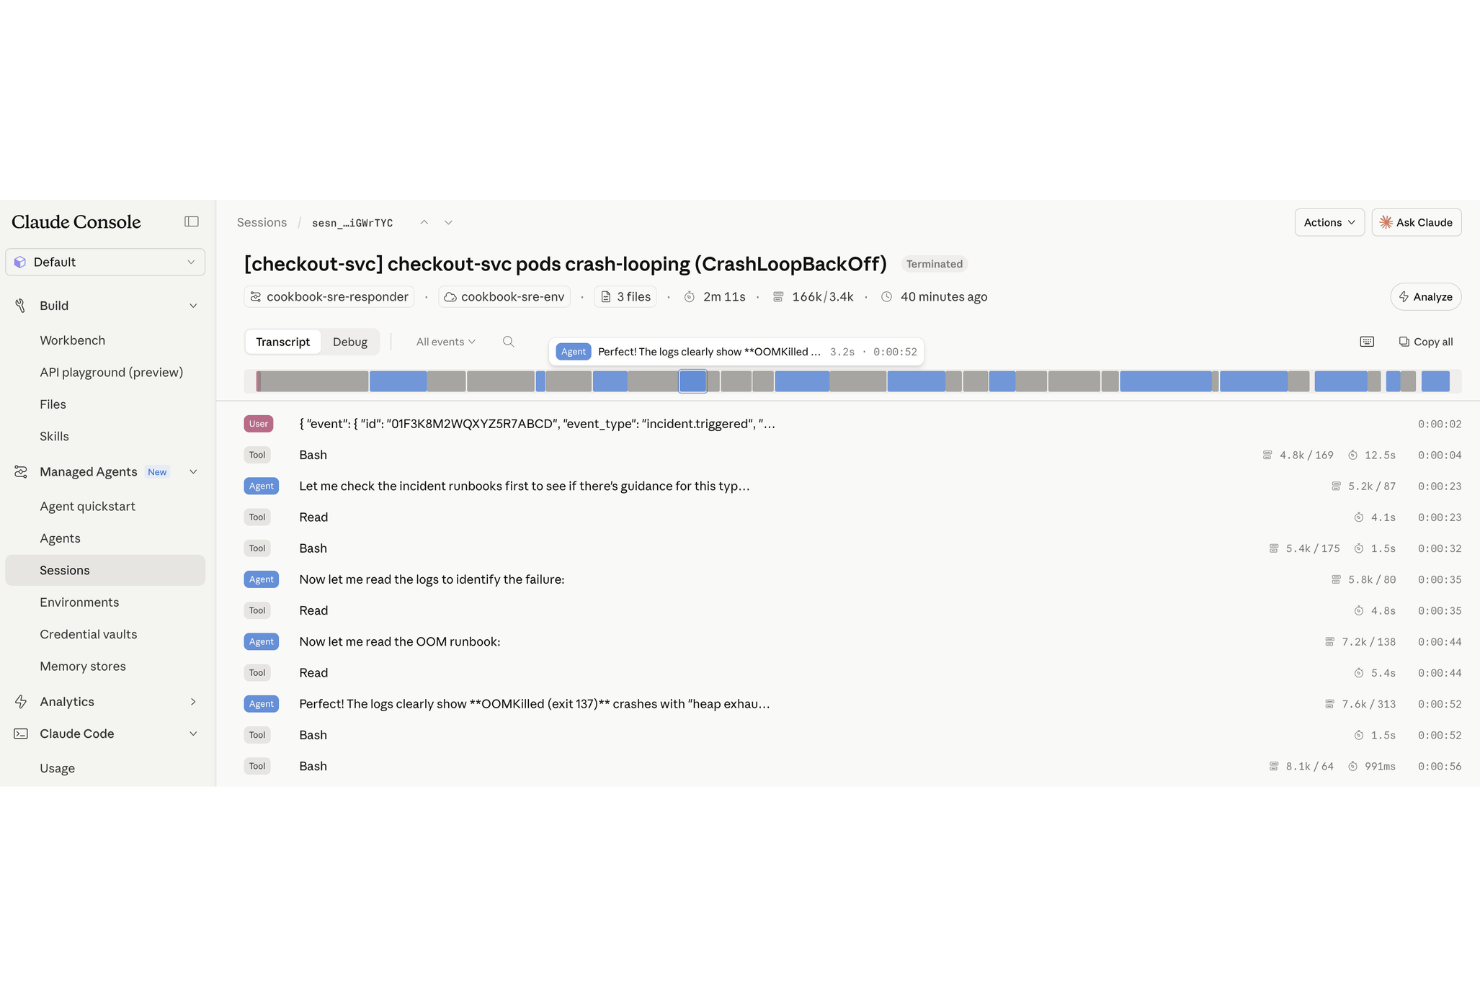Open cookbook-sre-env environment chip
This screenshot has width=1480, height=987.
pos(505,297)
